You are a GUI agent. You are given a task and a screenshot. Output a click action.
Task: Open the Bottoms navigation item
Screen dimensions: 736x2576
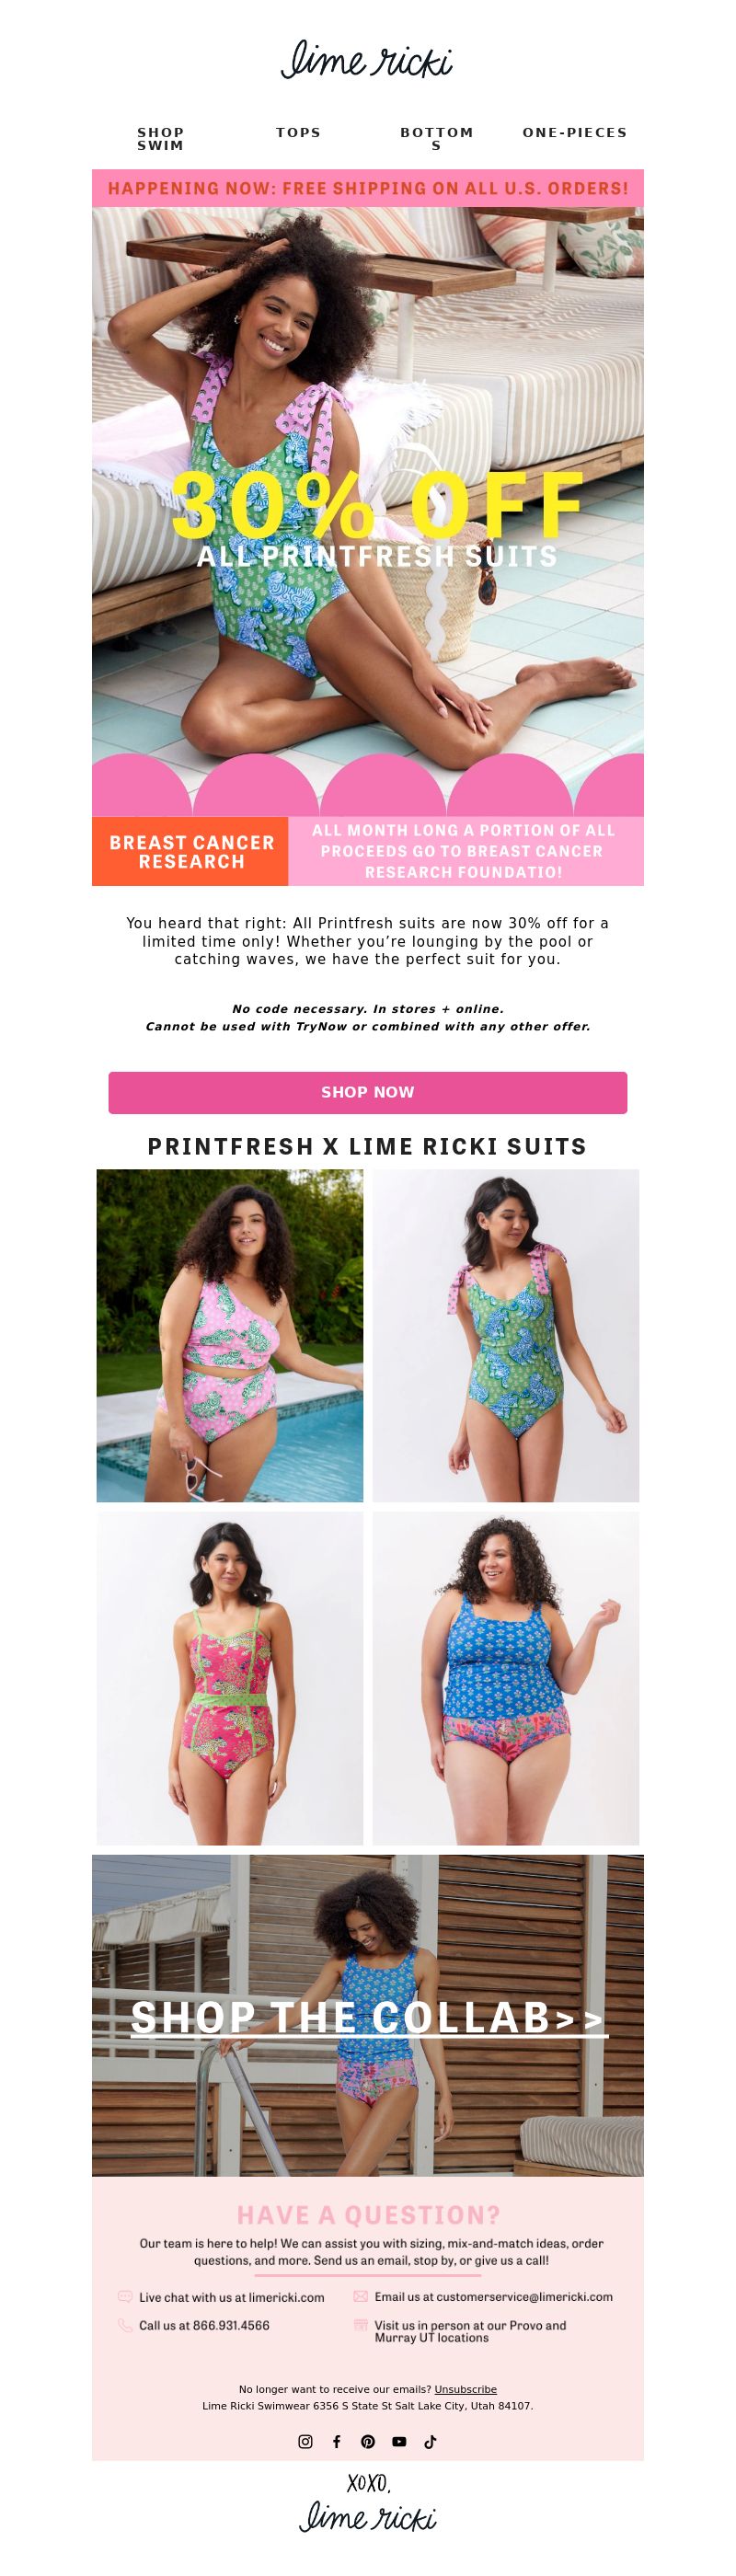point(437,138)
